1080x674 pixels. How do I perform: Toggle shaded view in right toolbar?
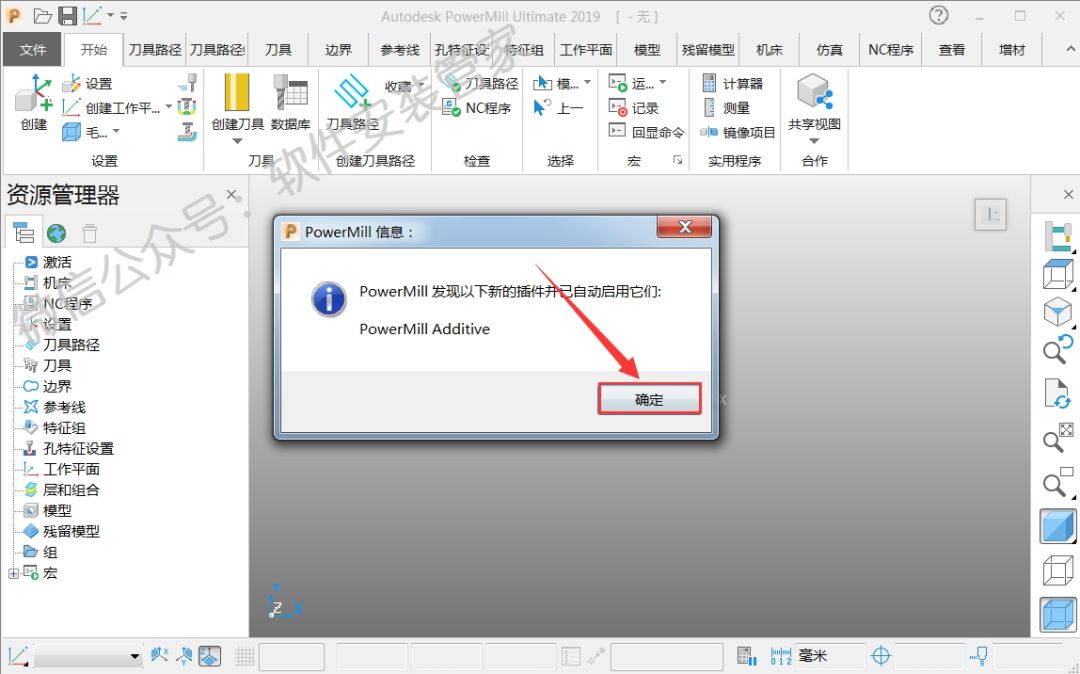pyautogui.click(x=1057, y=525)
